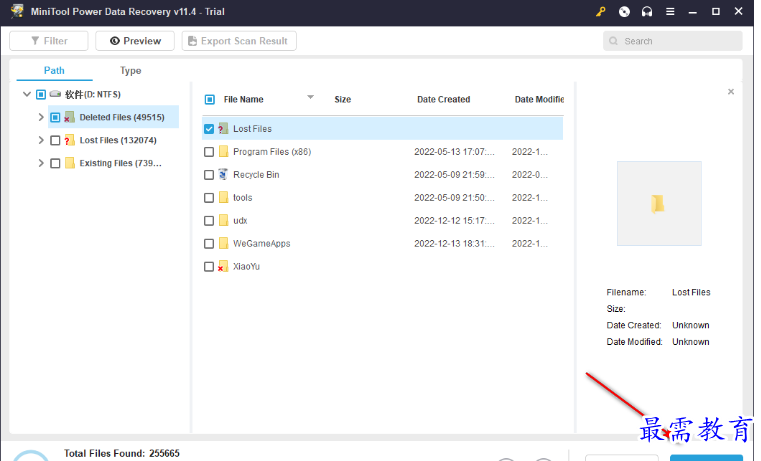Click the WeGameApps folder icon
Screen dimensions: 761x461
(x=223, y=243)
